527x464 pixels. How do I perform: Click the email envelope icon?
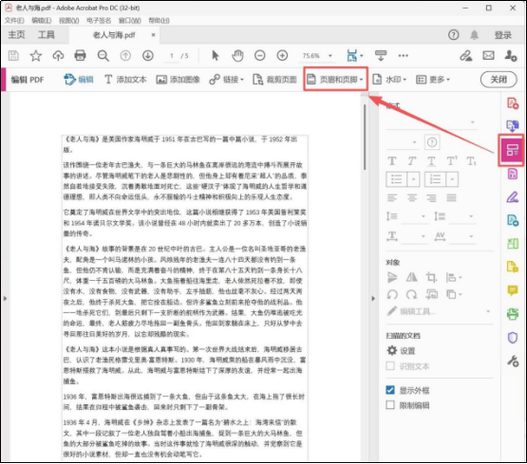click(x=488, y=55)
